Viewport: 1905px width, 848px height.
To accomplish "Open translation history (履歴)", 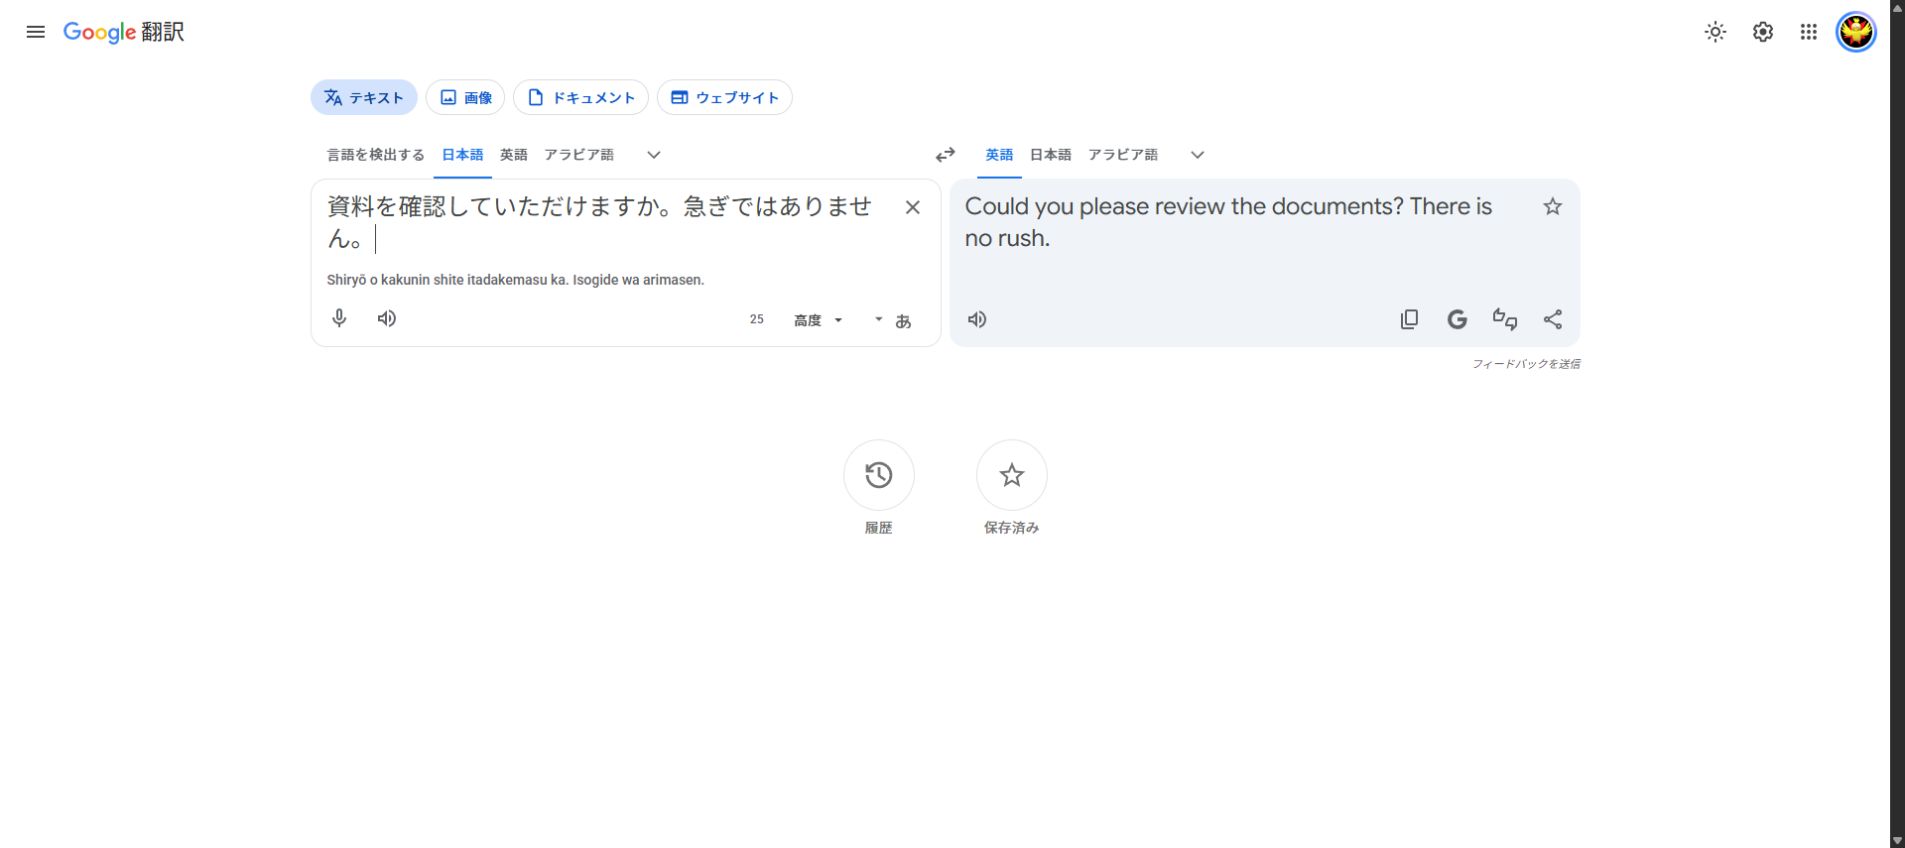I will [x=879, y=475].
